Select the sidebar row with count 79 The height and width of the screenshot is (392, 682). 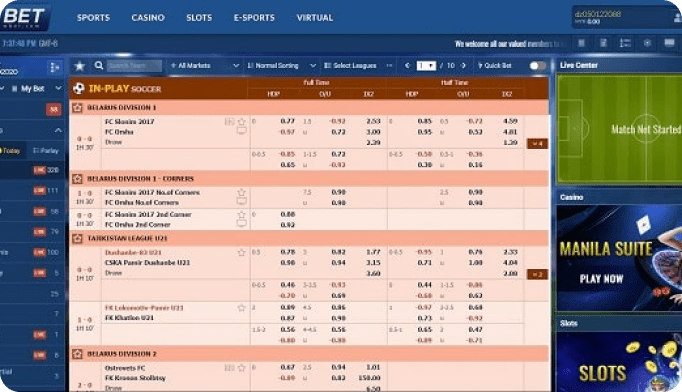click(x=33, y=231)
